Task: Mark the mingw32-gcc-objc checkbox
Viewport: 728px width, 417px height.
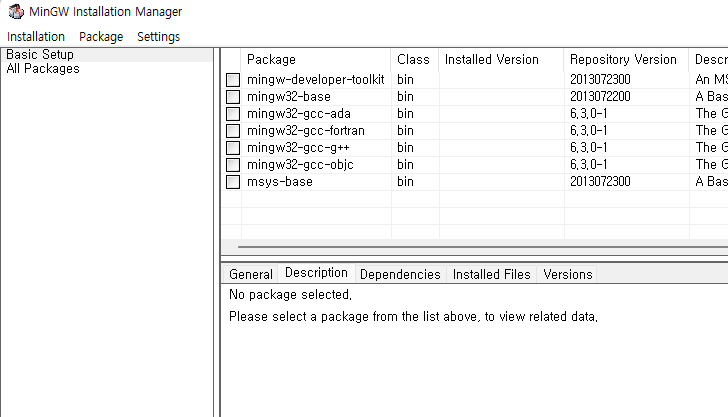Action: 233,165
